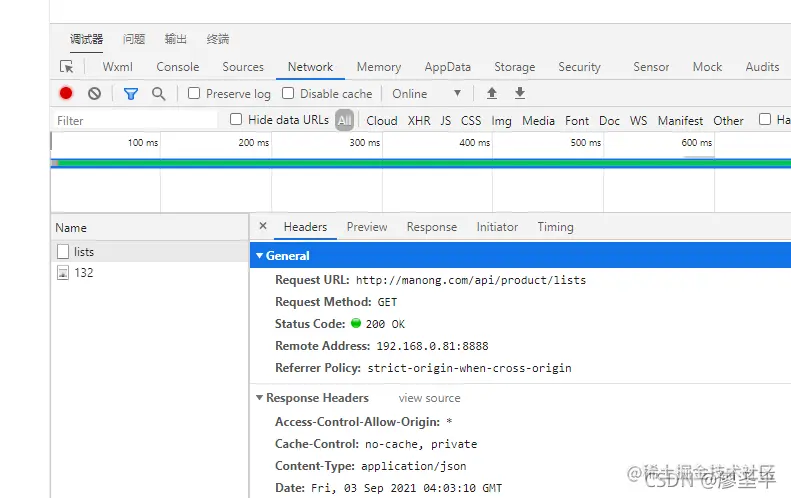
Task: Enable the Preserve log checkbox
Action: point(194,93)
